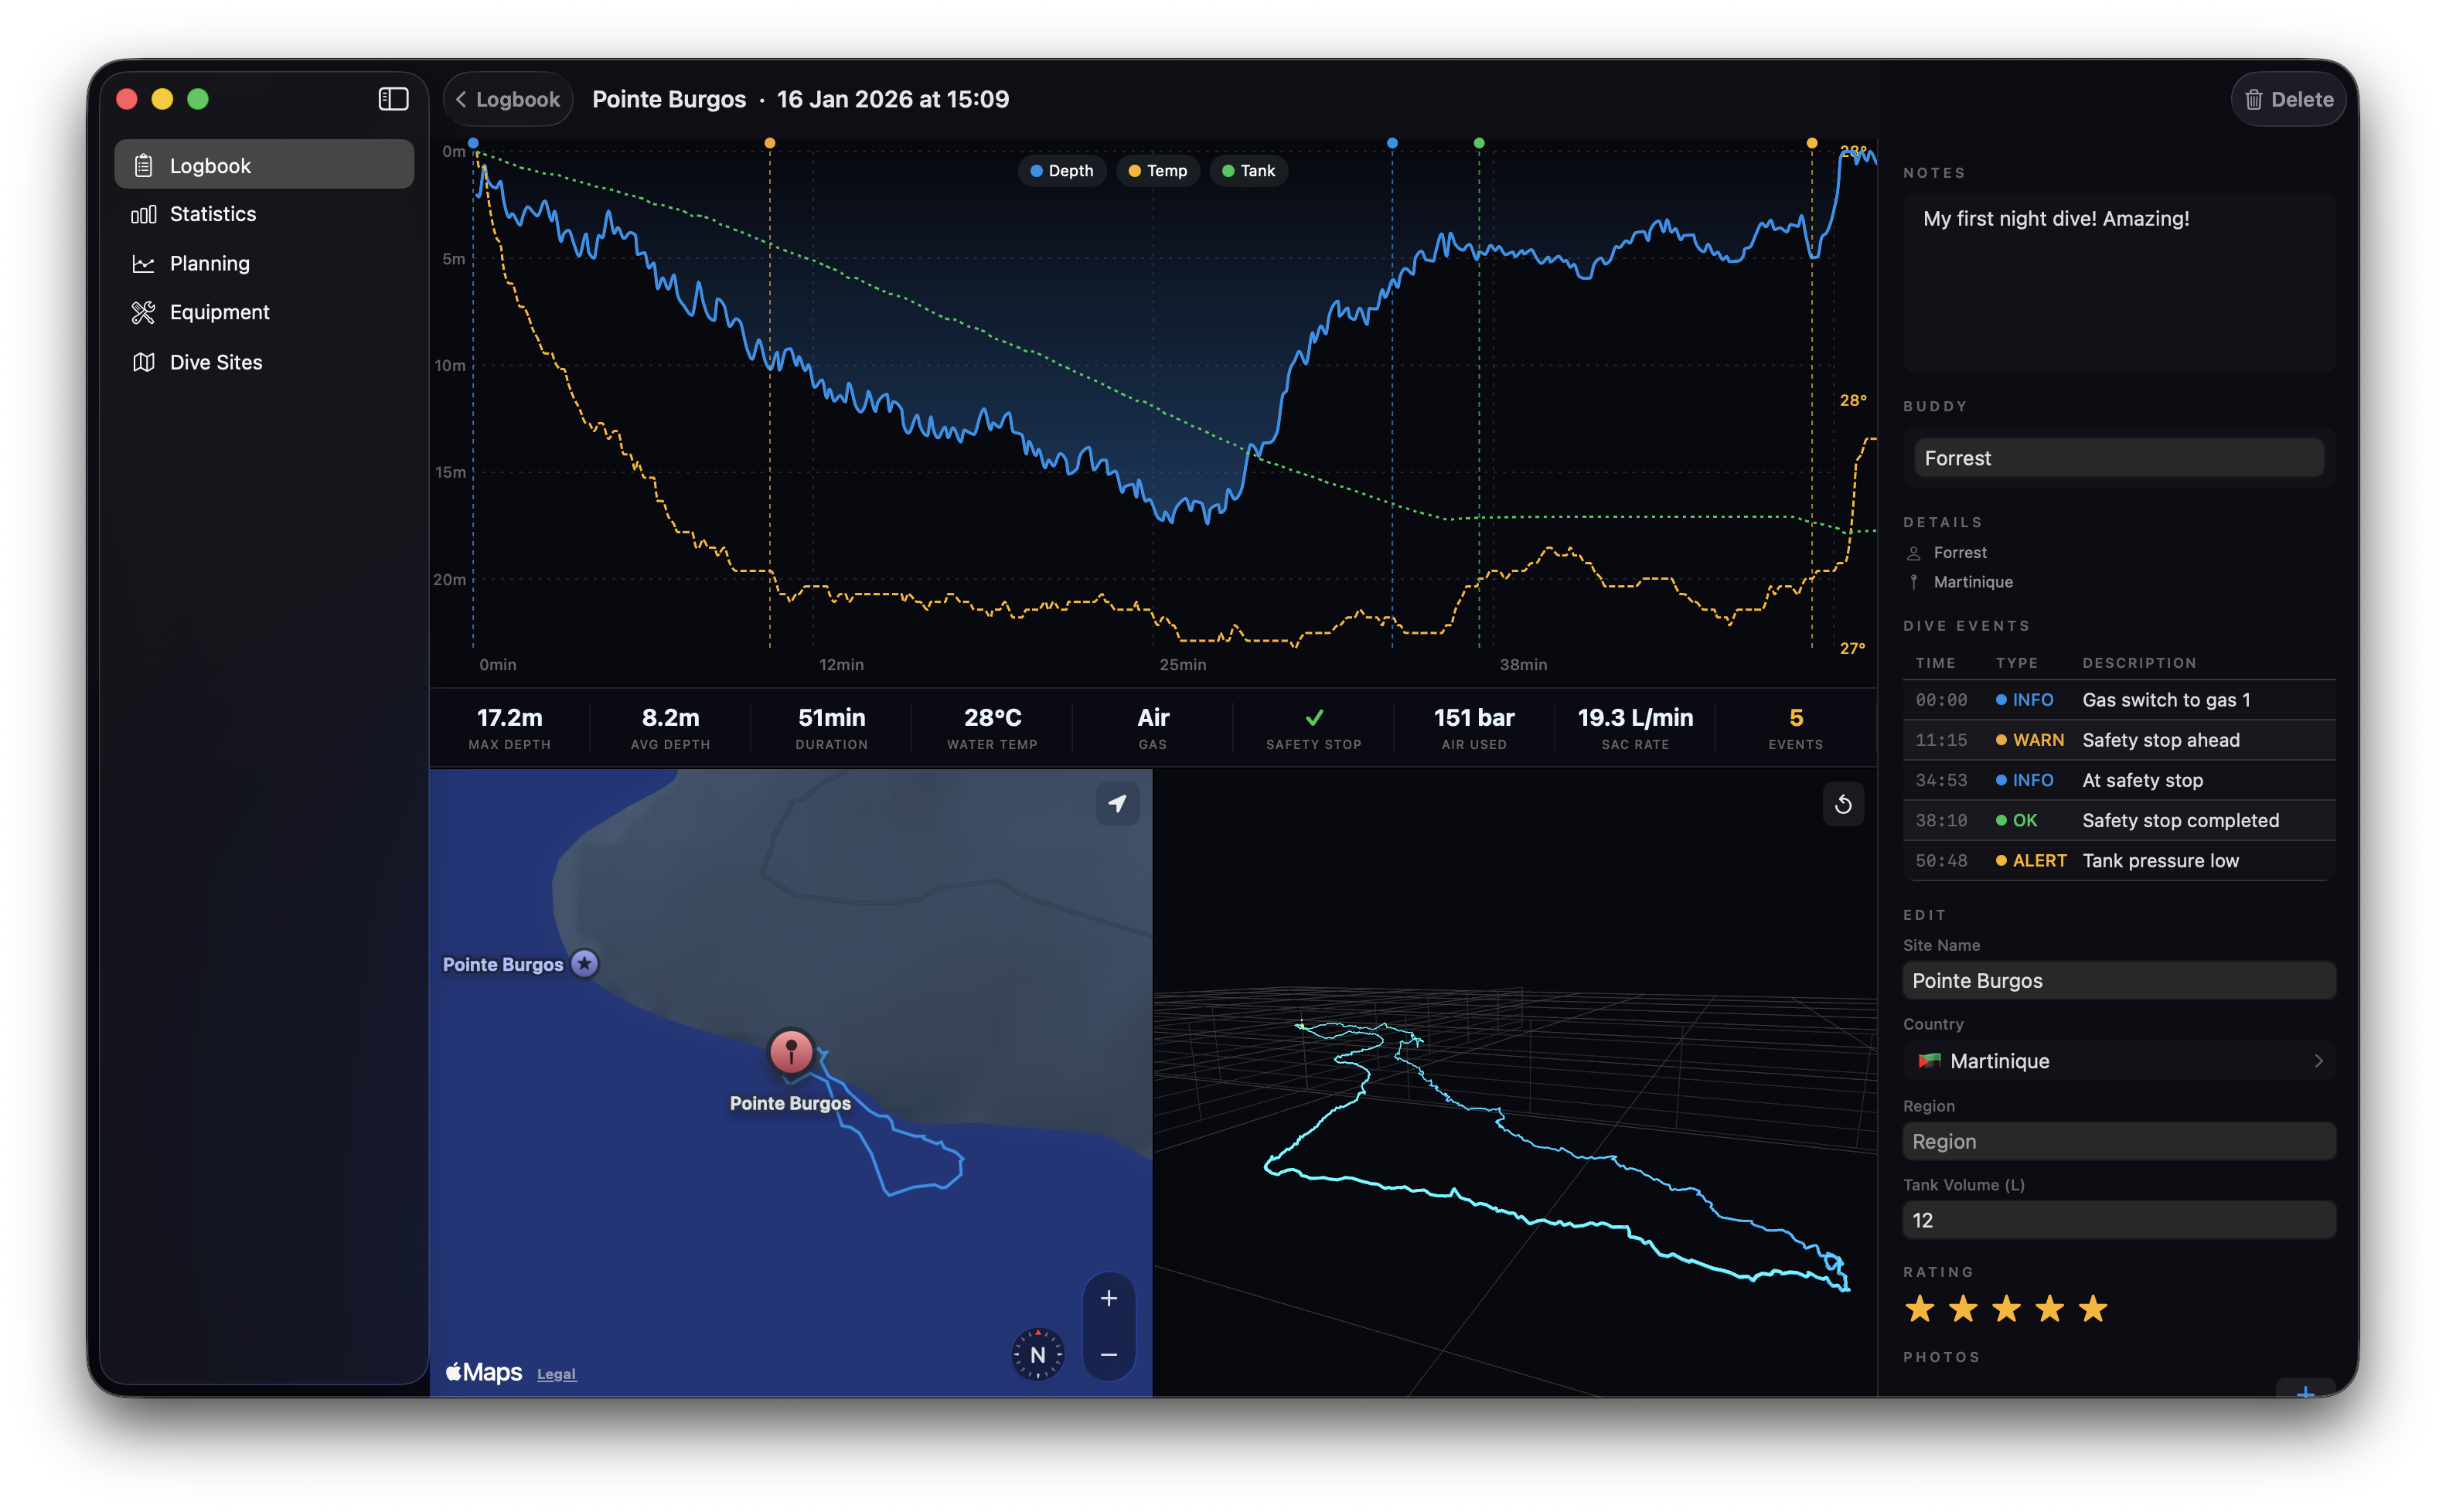The height and width of the screenshot is (1512, 2446).
Task: Open the Equipment section
Action: click(219, 312)
